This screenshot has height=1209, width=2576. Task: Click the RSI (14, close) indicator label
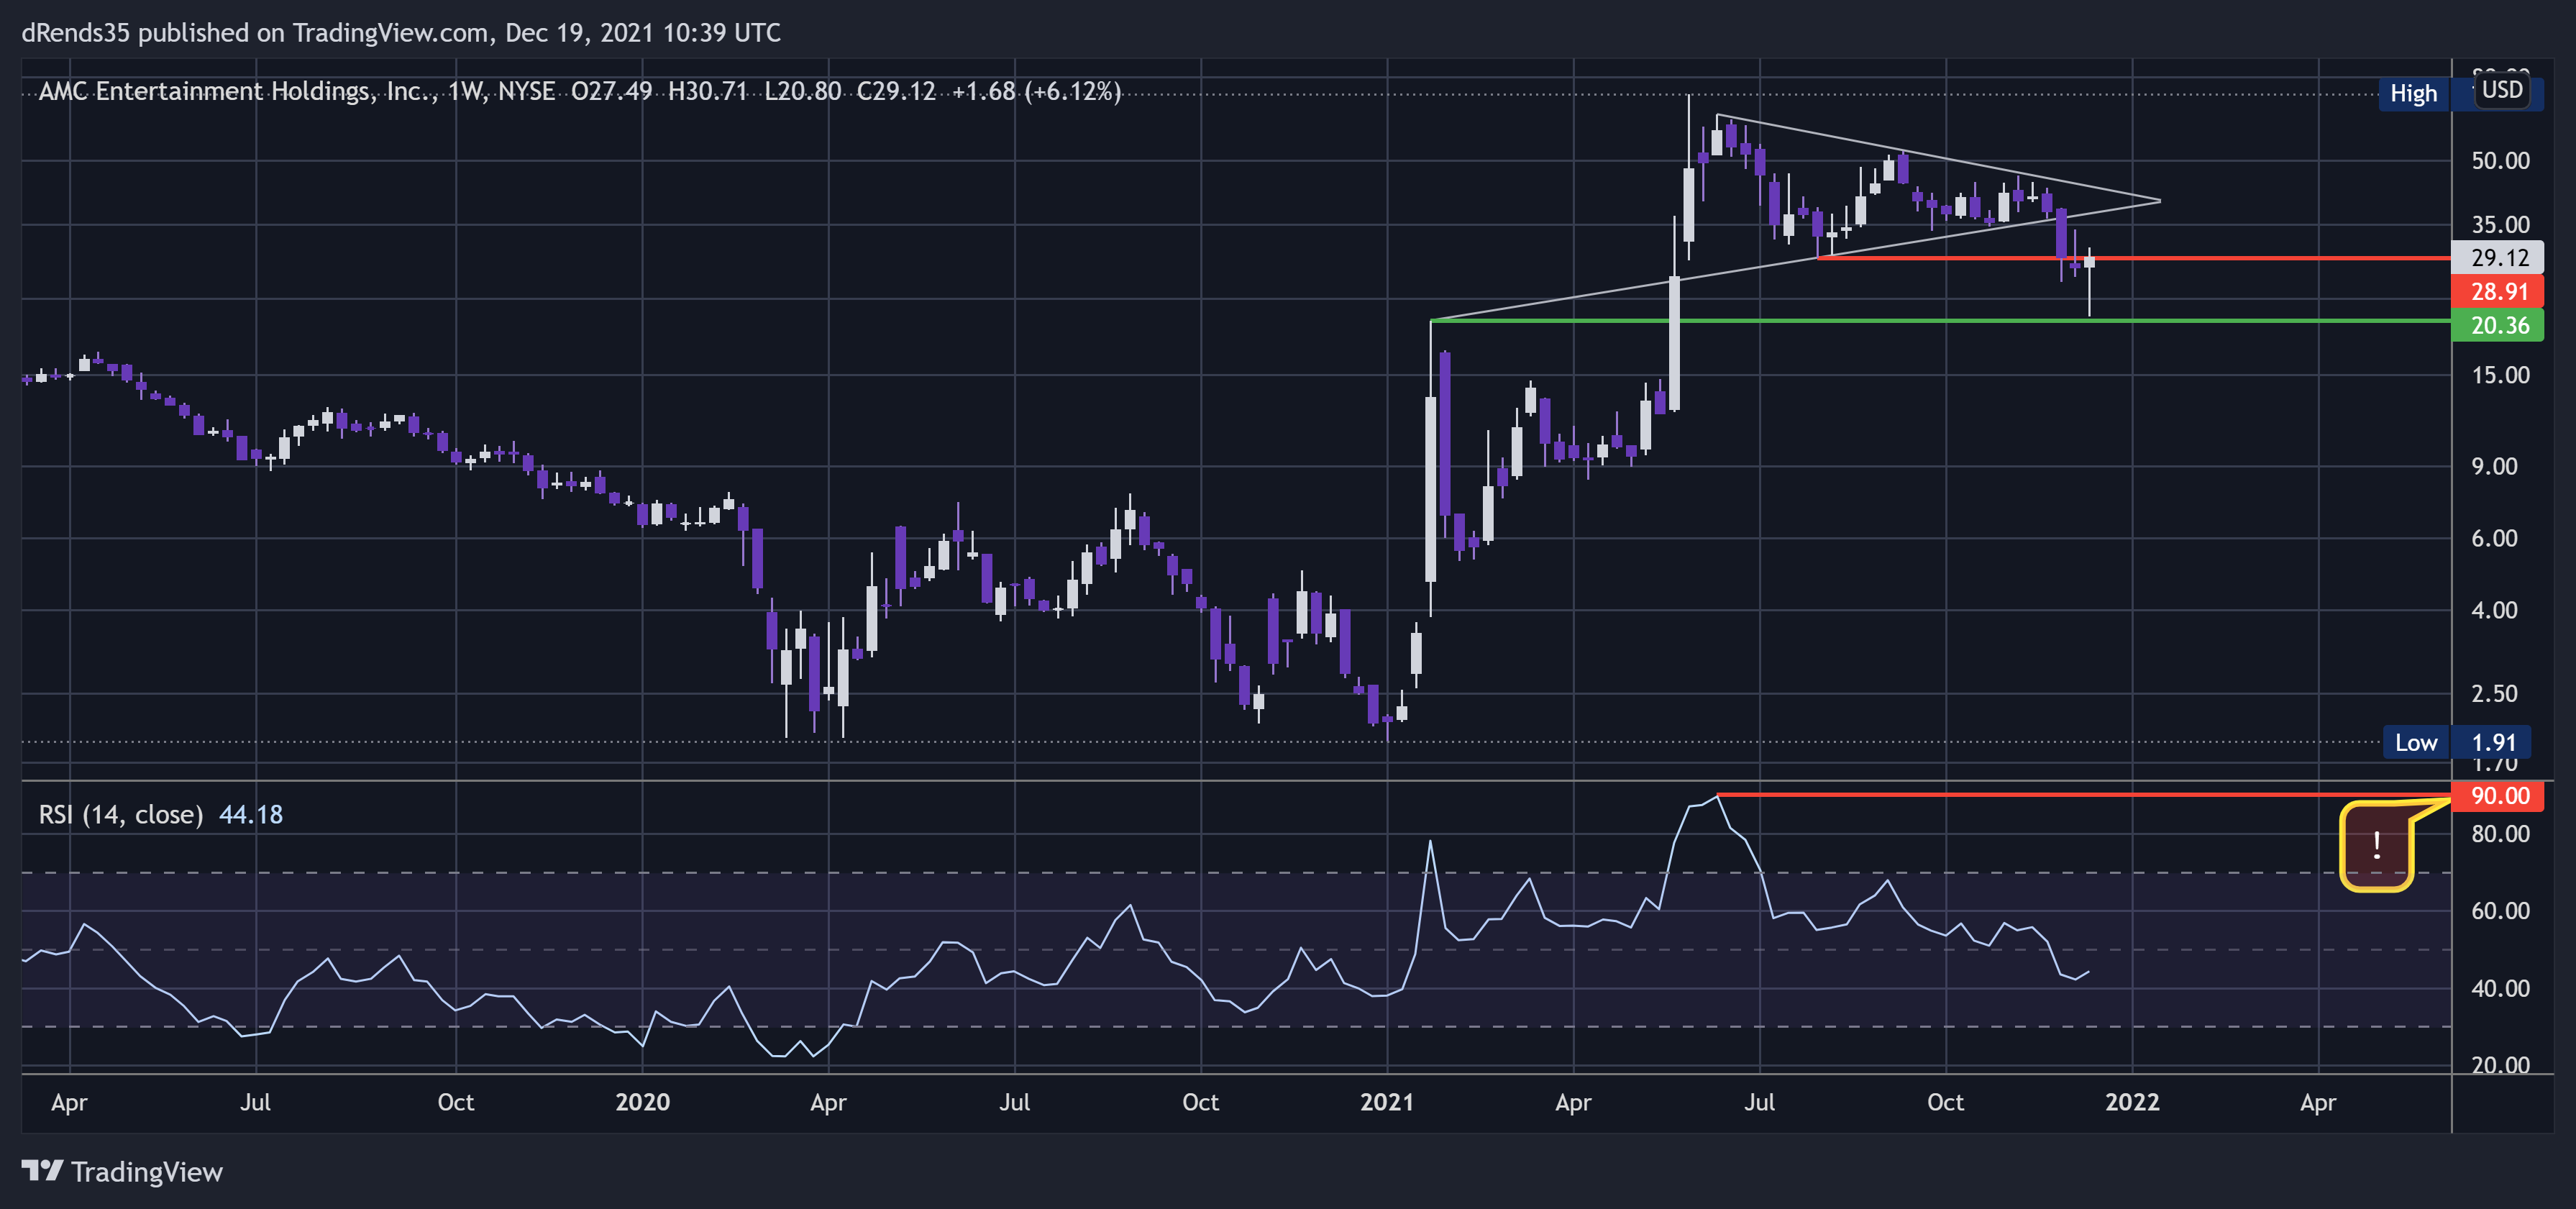(121, 814)
